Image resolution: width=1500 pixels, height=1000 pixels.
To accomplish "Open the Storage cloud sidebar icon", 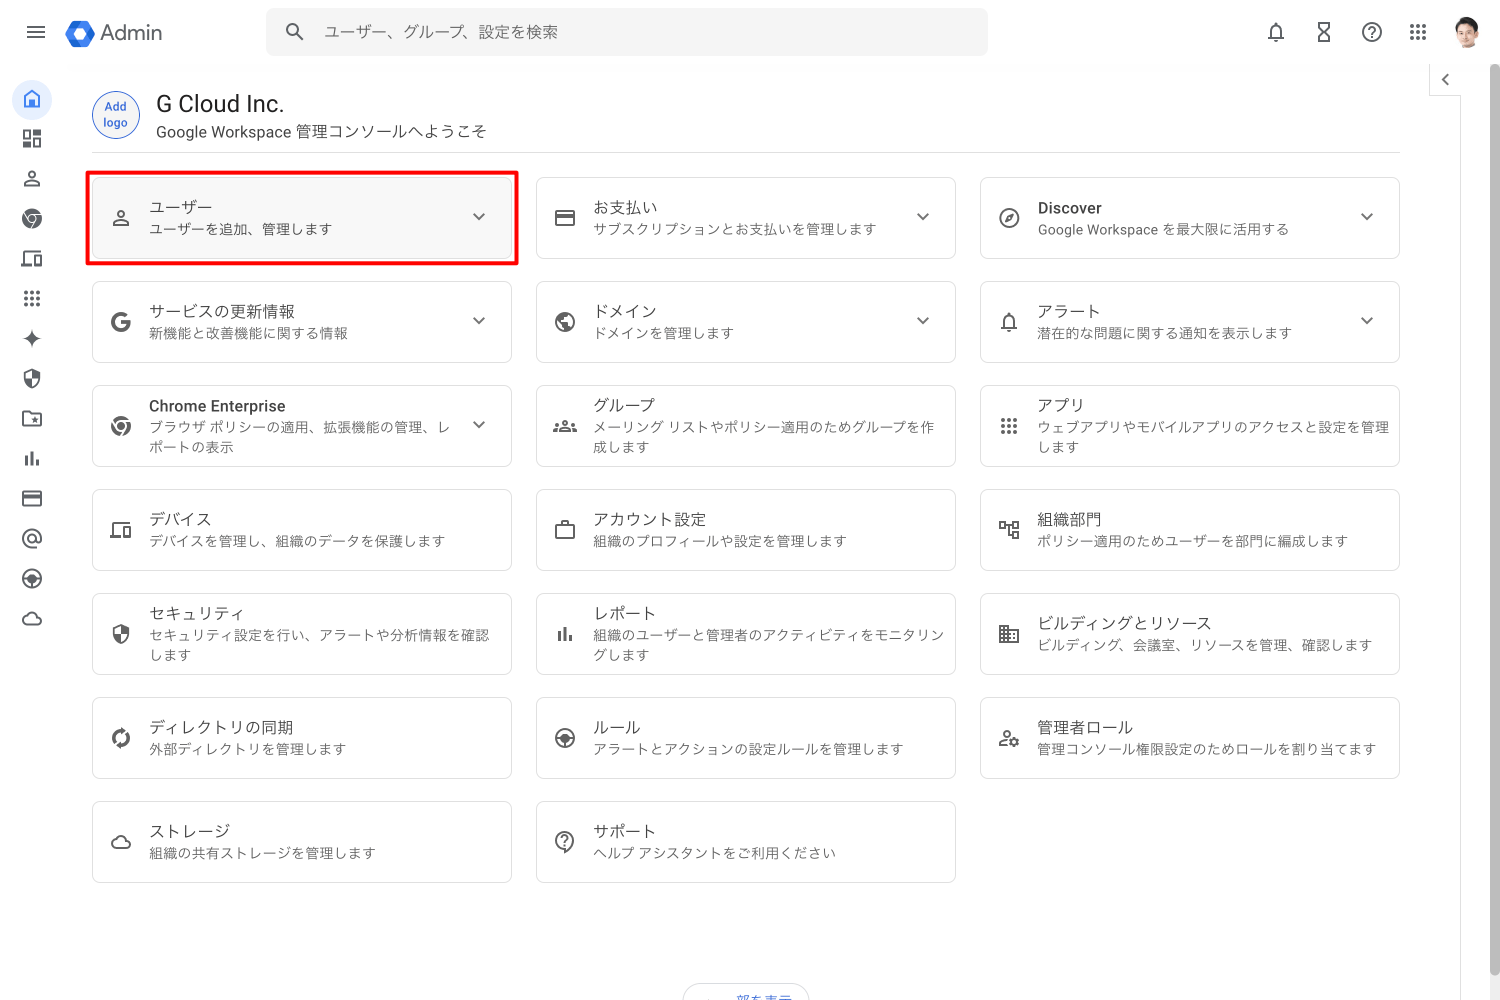I will [x=32, y=619].
